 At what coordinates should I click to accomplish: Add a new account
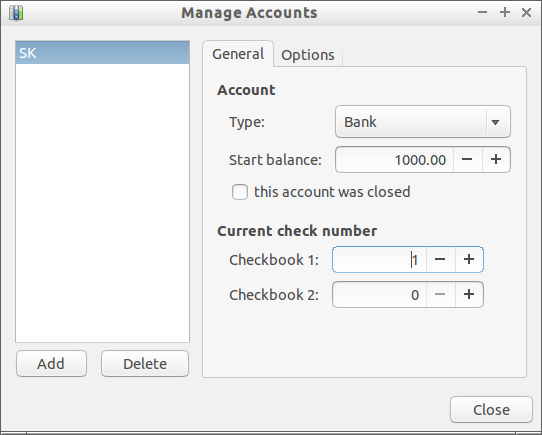pos(51,364)
